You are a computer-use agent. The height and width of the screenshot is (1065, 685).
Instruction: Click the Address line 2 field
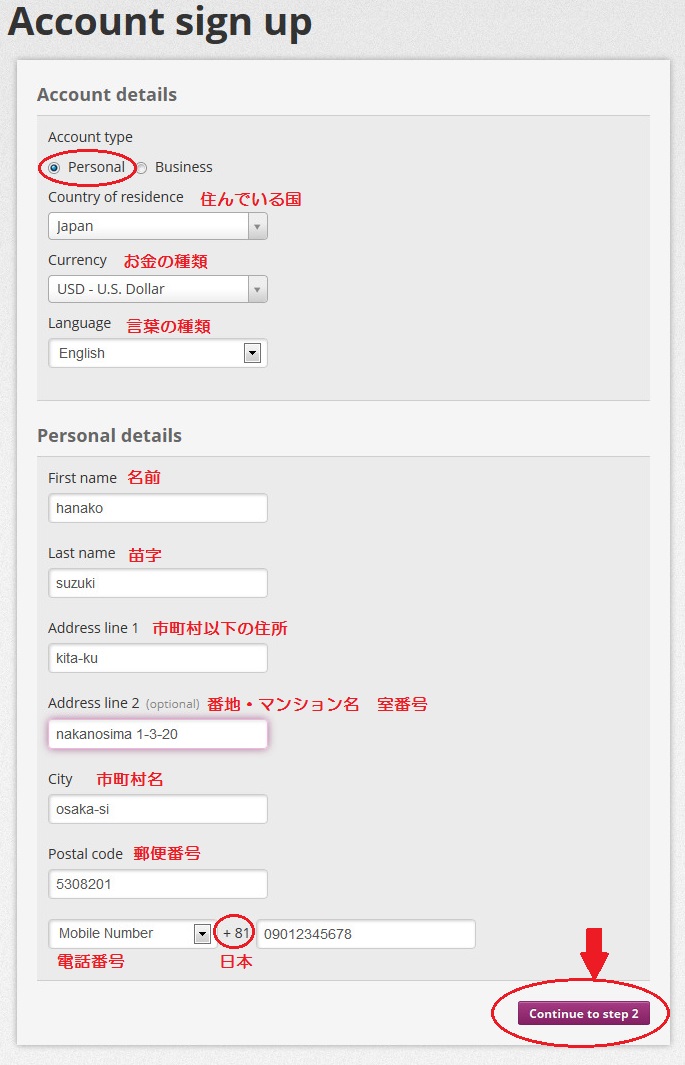click(158, 734)
